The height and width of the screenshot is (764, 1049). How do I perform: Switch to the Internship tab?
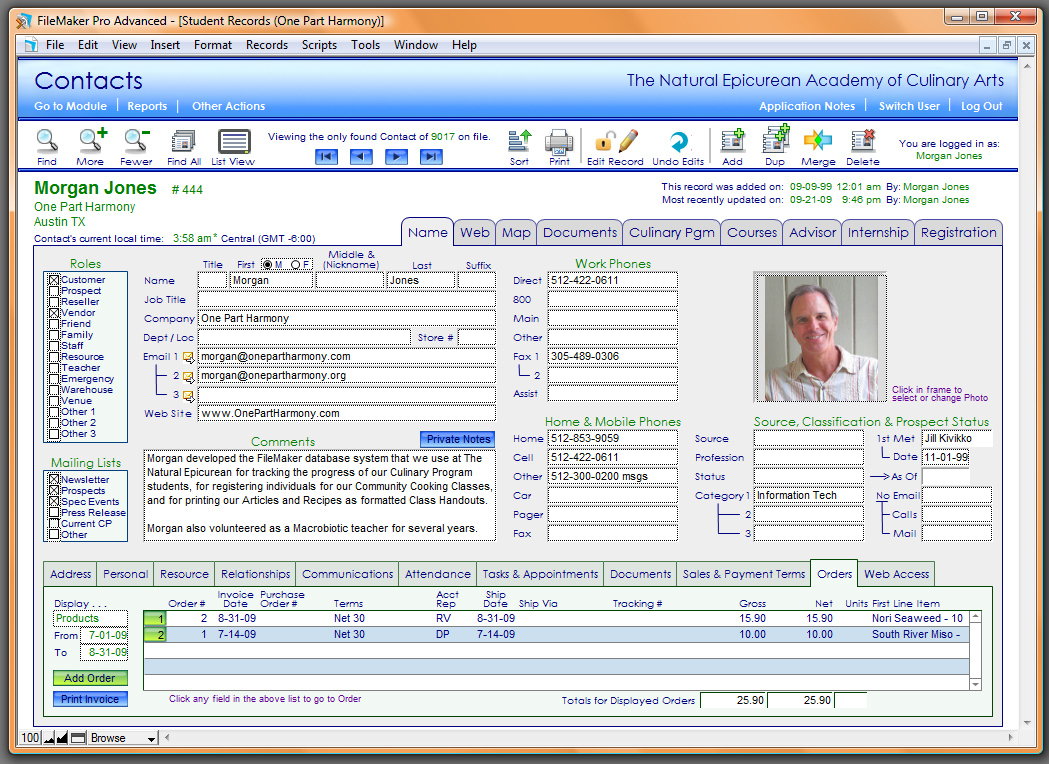click(878, 233)
